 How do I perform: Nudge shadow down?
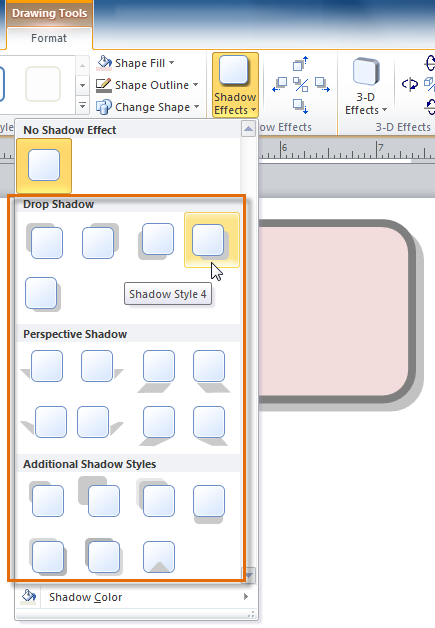click(x=301, y=107)
